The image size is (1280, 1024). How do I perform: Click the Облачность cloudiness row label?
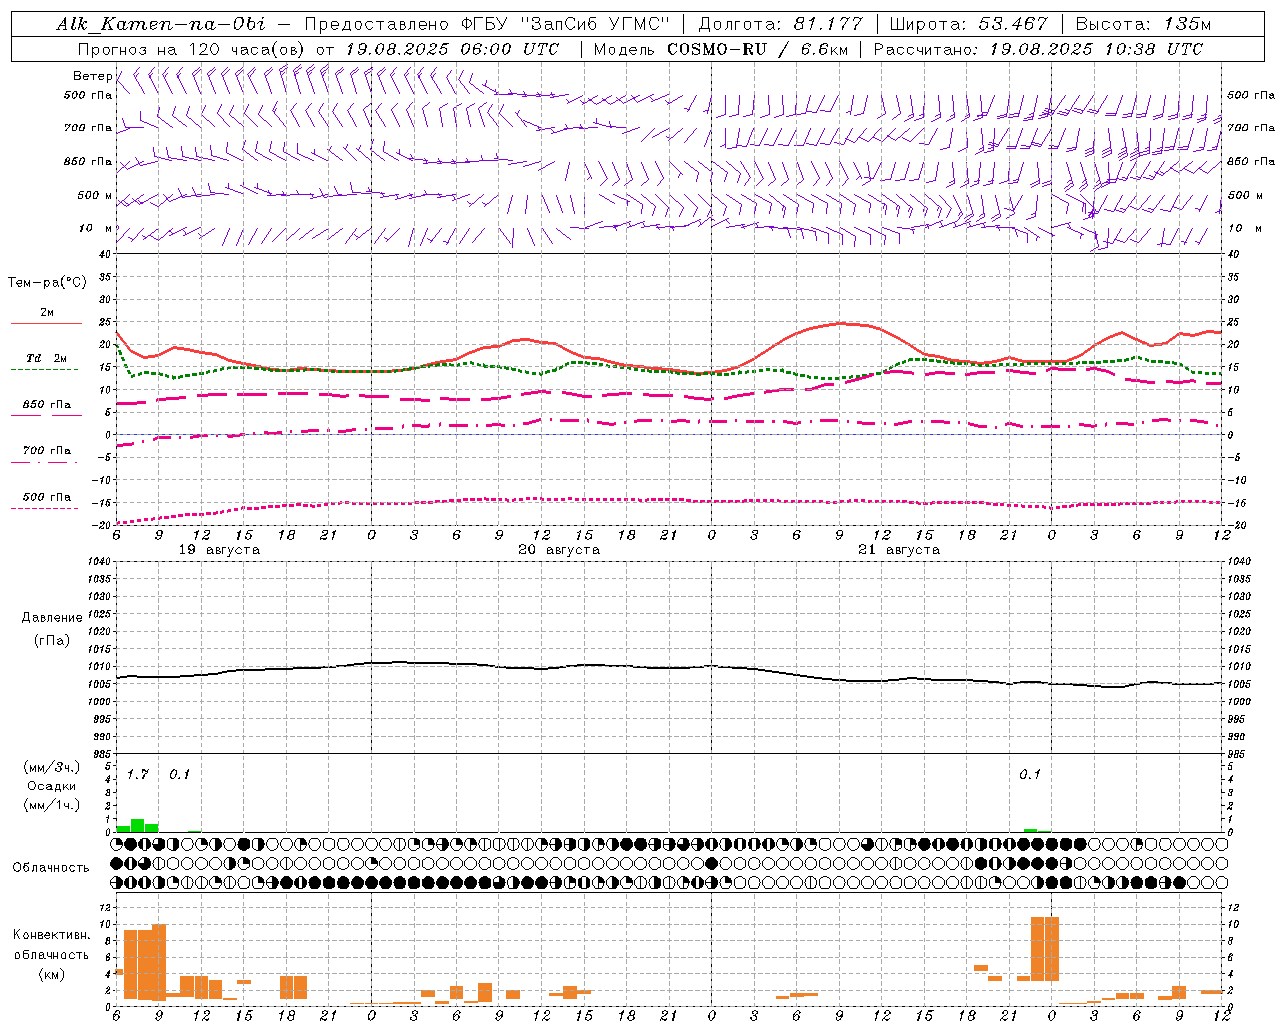[x=51, y=868]
